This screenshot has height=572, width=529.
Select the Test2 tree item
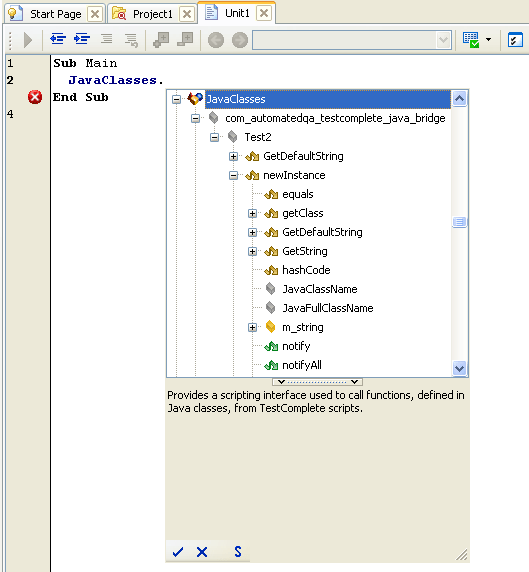(258, 137)
